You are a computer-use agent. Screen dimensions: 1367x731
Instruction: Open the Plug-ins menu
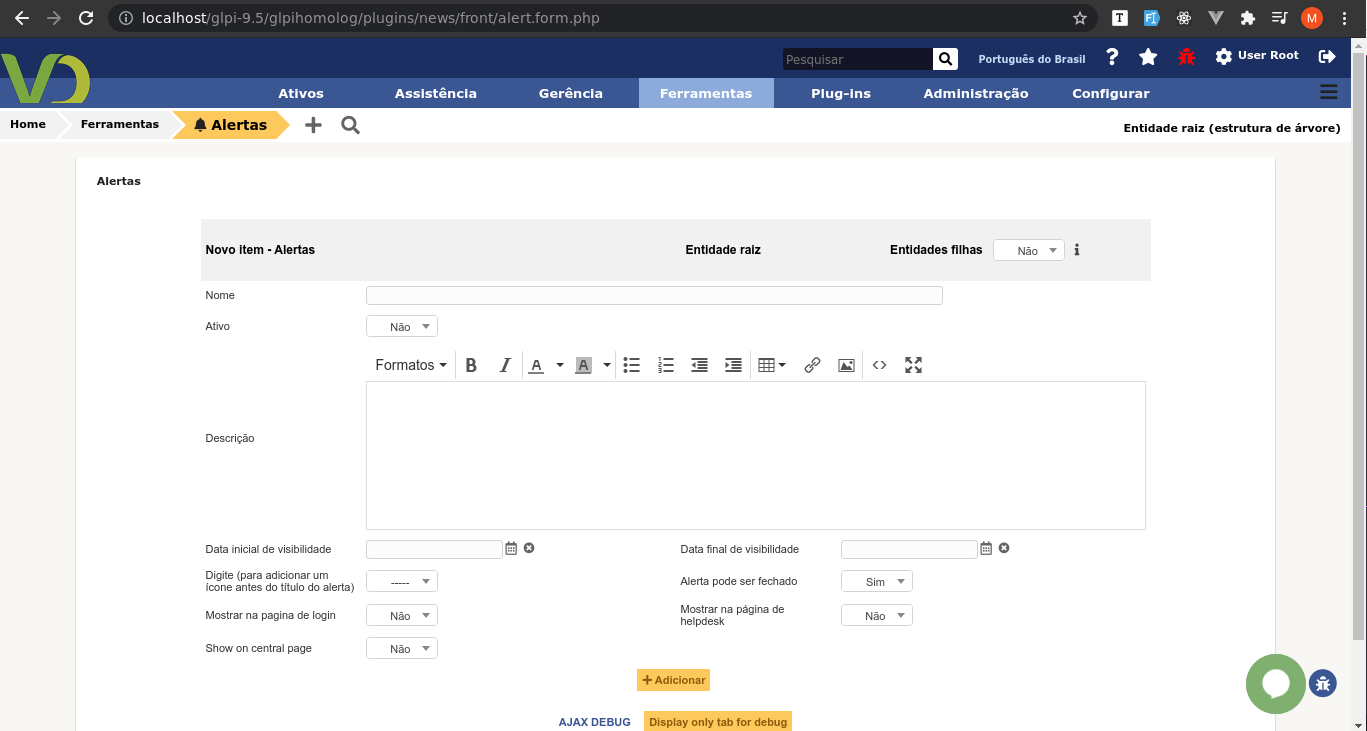842,93
